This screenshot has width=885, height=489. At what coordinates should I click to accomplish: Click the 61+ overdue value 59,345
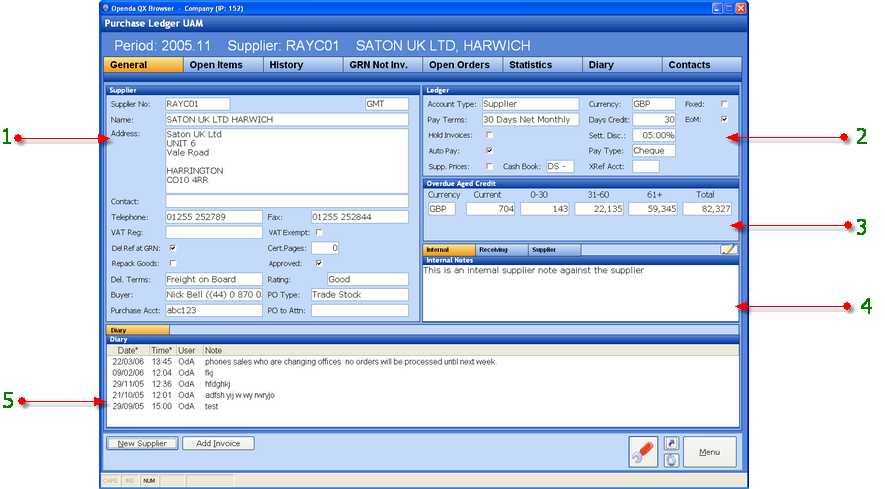coord(653,209)
